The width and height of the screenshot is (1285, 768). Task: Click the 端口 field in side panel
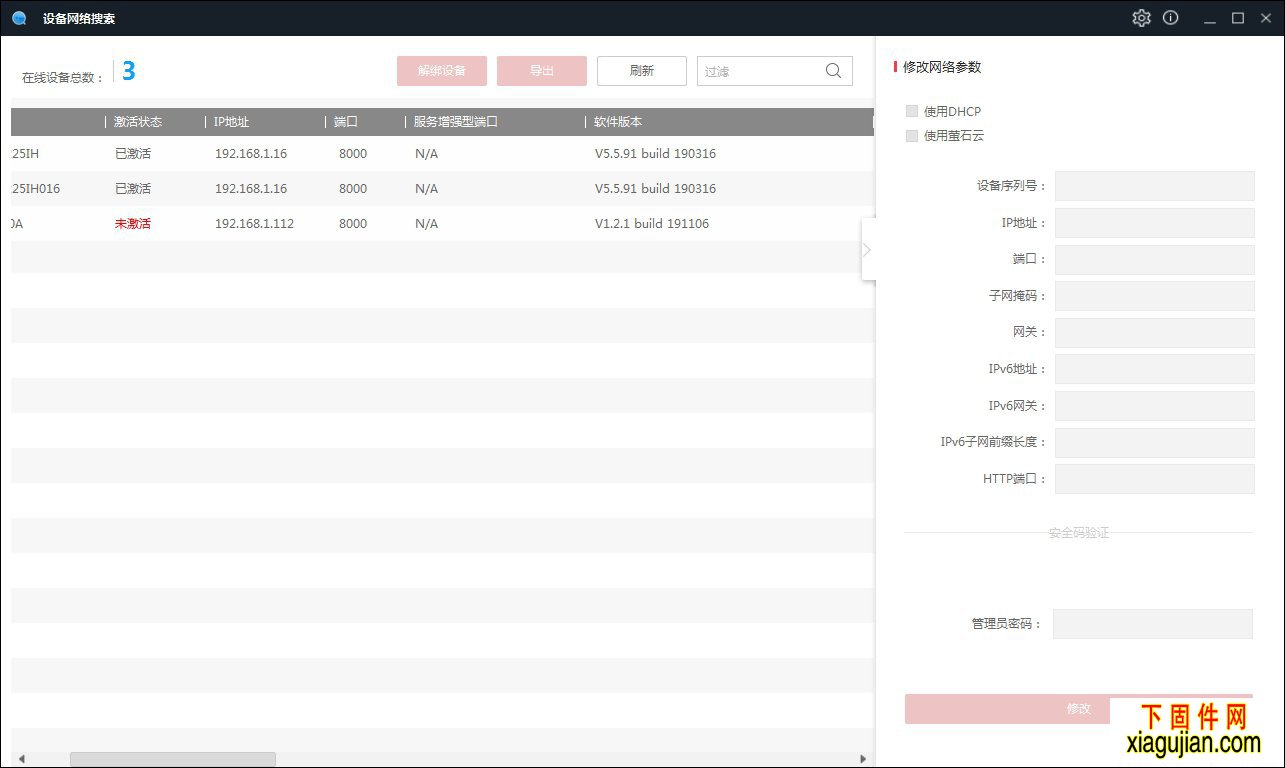tap(1155, 259)
